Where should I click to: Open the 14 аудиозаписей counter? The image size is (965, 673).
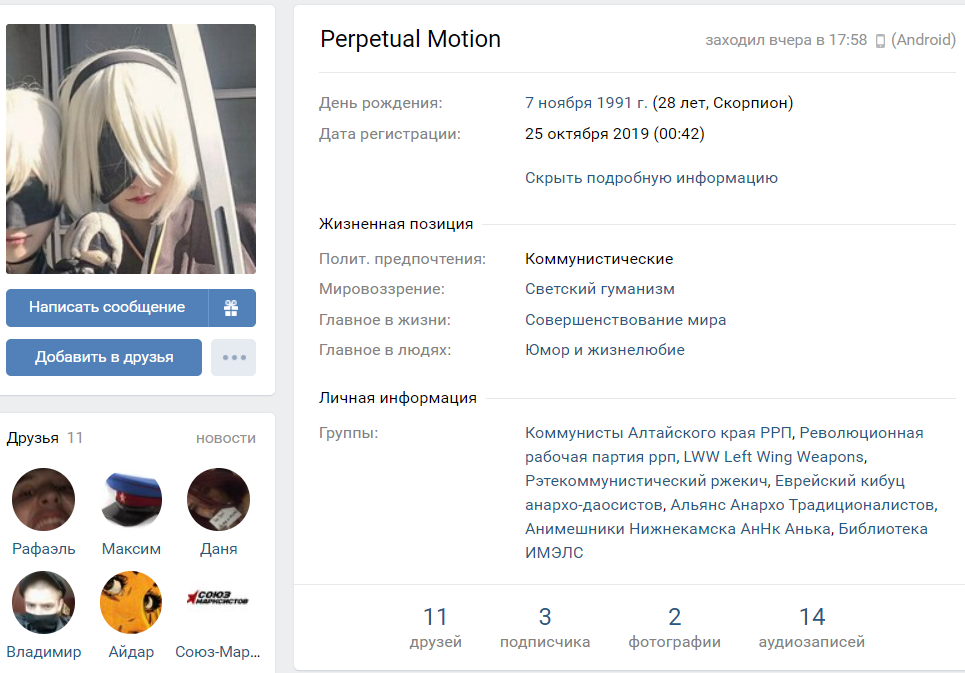click(812, 627)
